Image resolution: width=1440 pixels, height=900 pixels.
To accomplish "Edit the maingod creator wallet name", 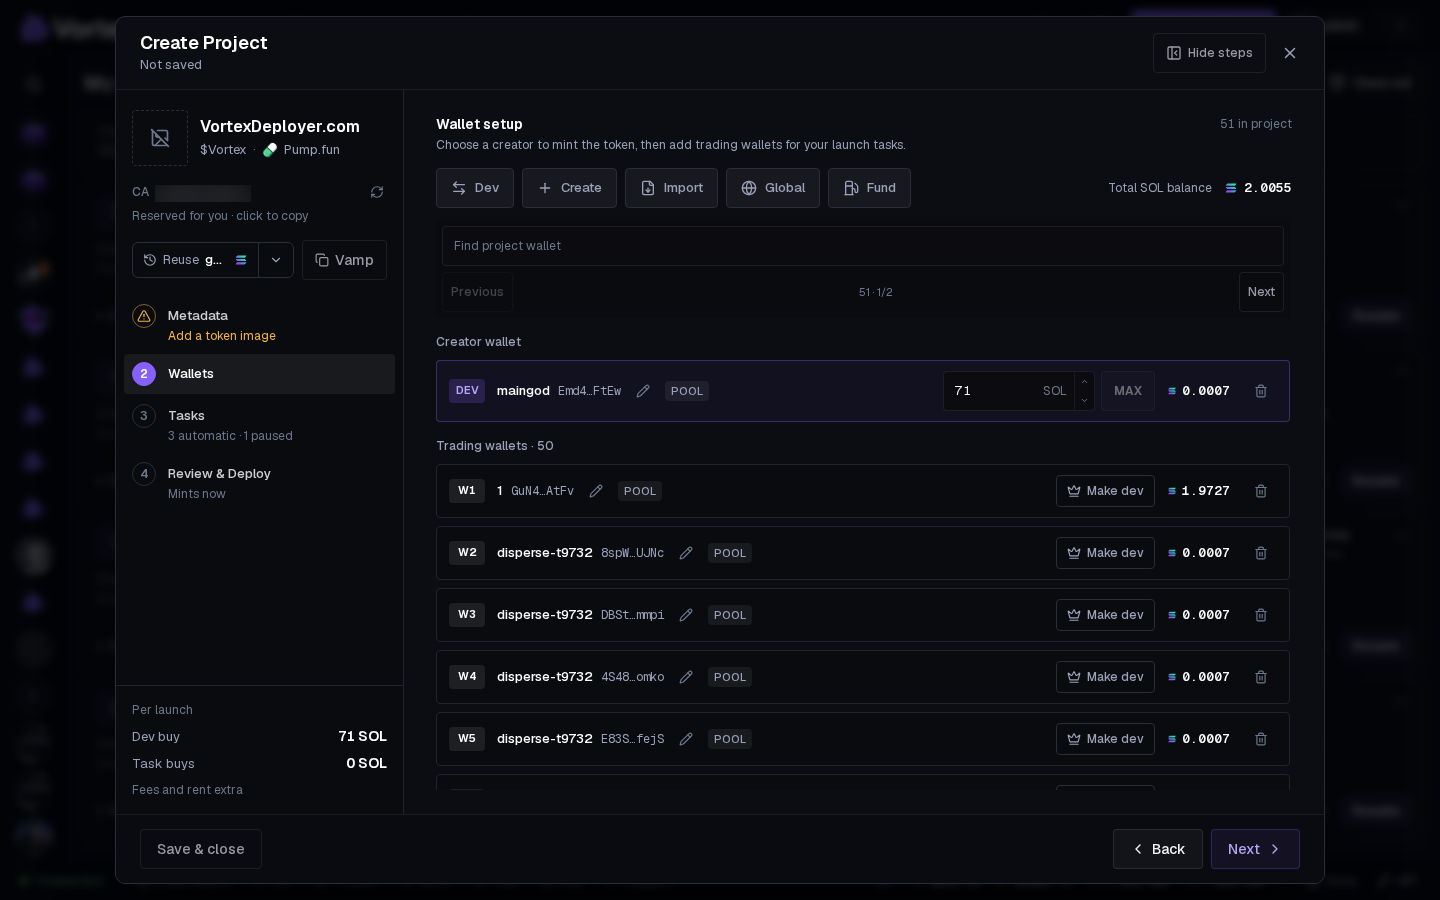I will (643, 391).
